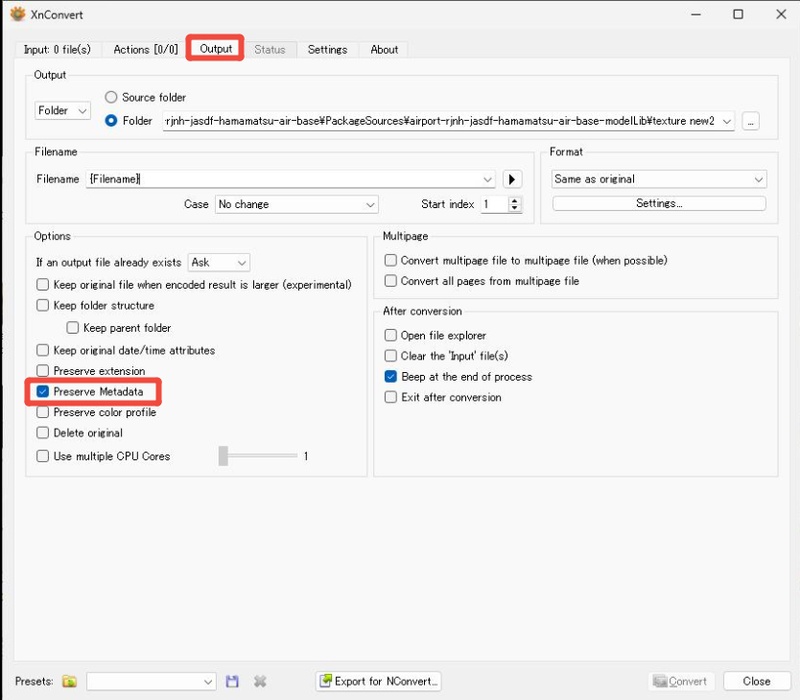Screen dimensions: 800x700
Task: Enable Use multiple CPU Cores
Action: click(x=43, y=456)
